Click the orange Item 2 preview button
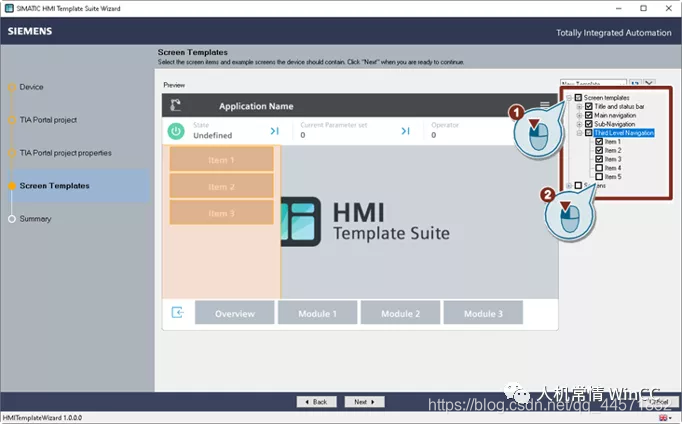682x424 pixels. [x=221, y=187]
